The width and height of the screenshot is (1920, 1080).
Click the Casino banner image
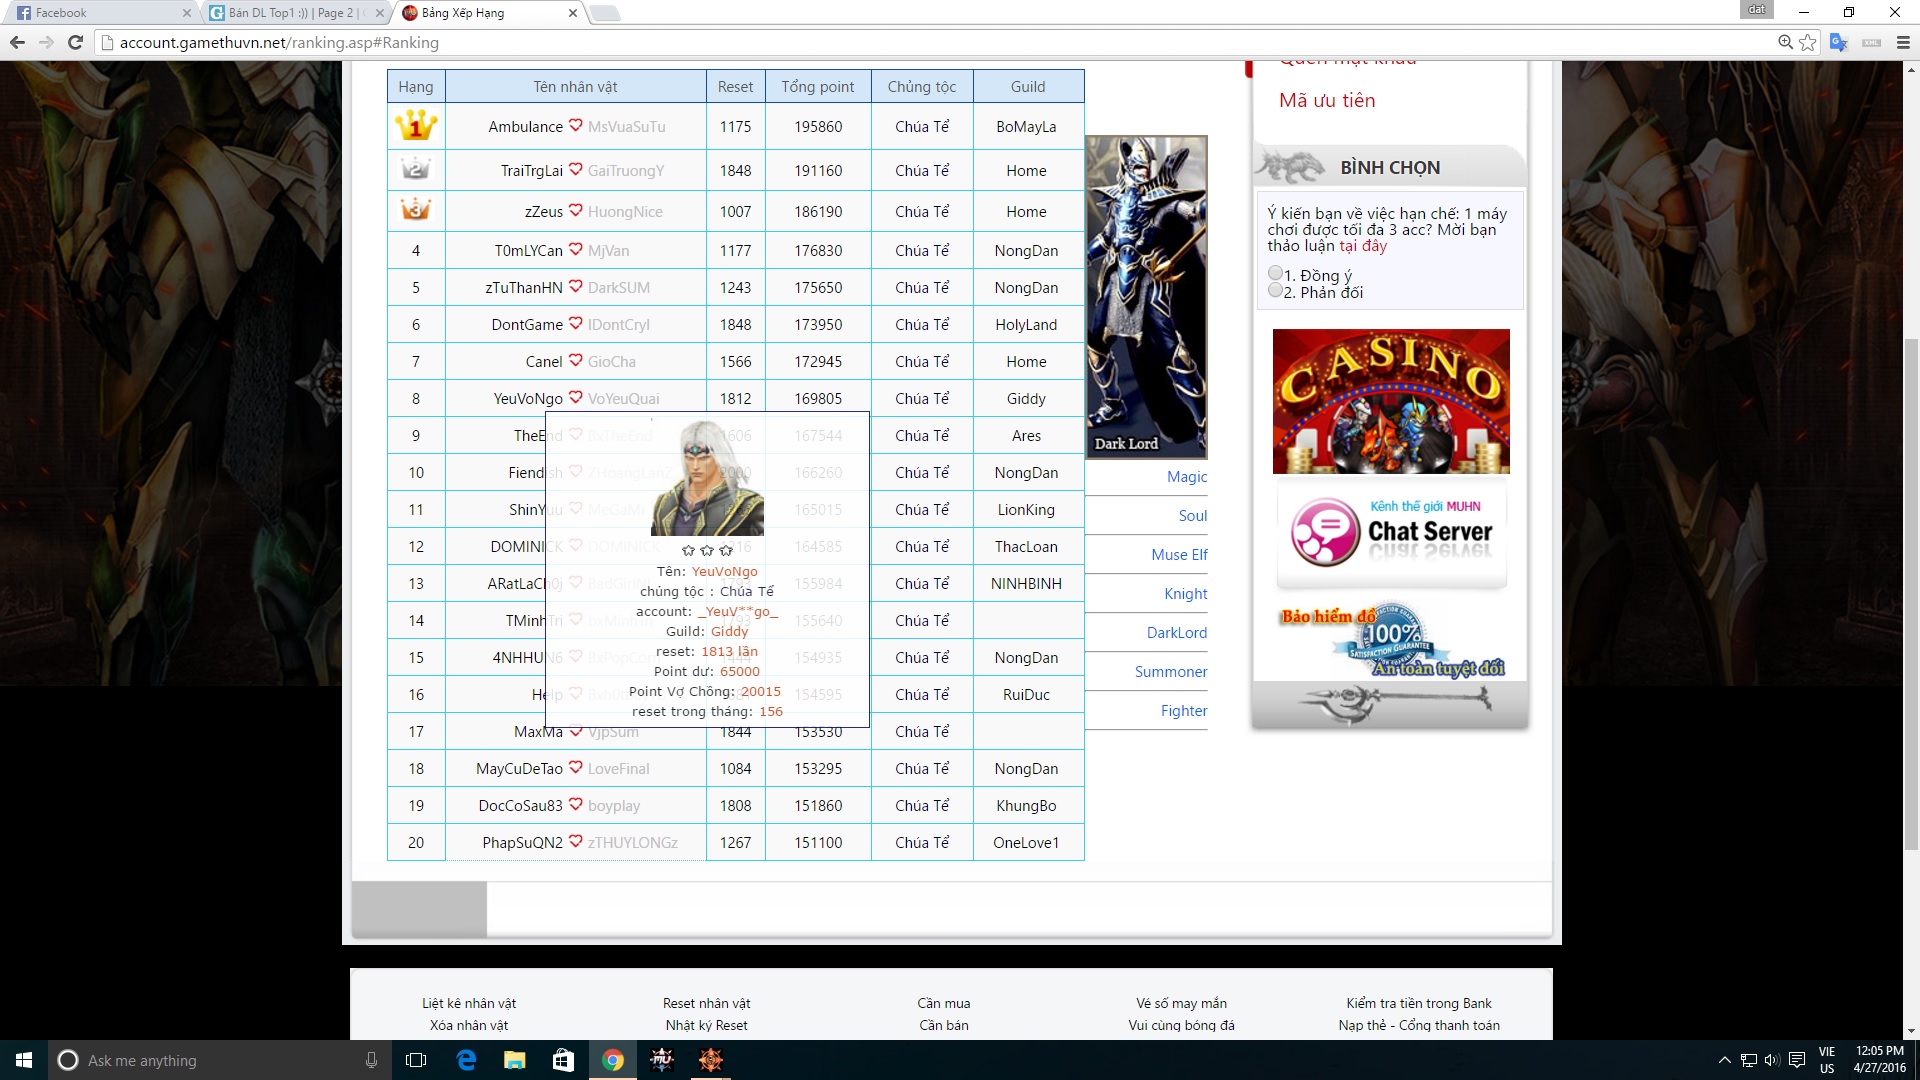pyautogui.click(x=1390, y=401)
